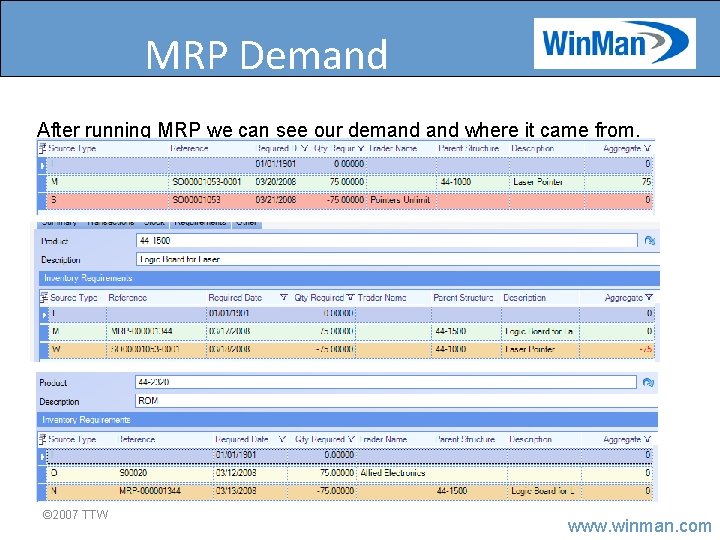Sort by Reference in the 44-1500 grid
The image size is (720, 540).
pos(128,298)
